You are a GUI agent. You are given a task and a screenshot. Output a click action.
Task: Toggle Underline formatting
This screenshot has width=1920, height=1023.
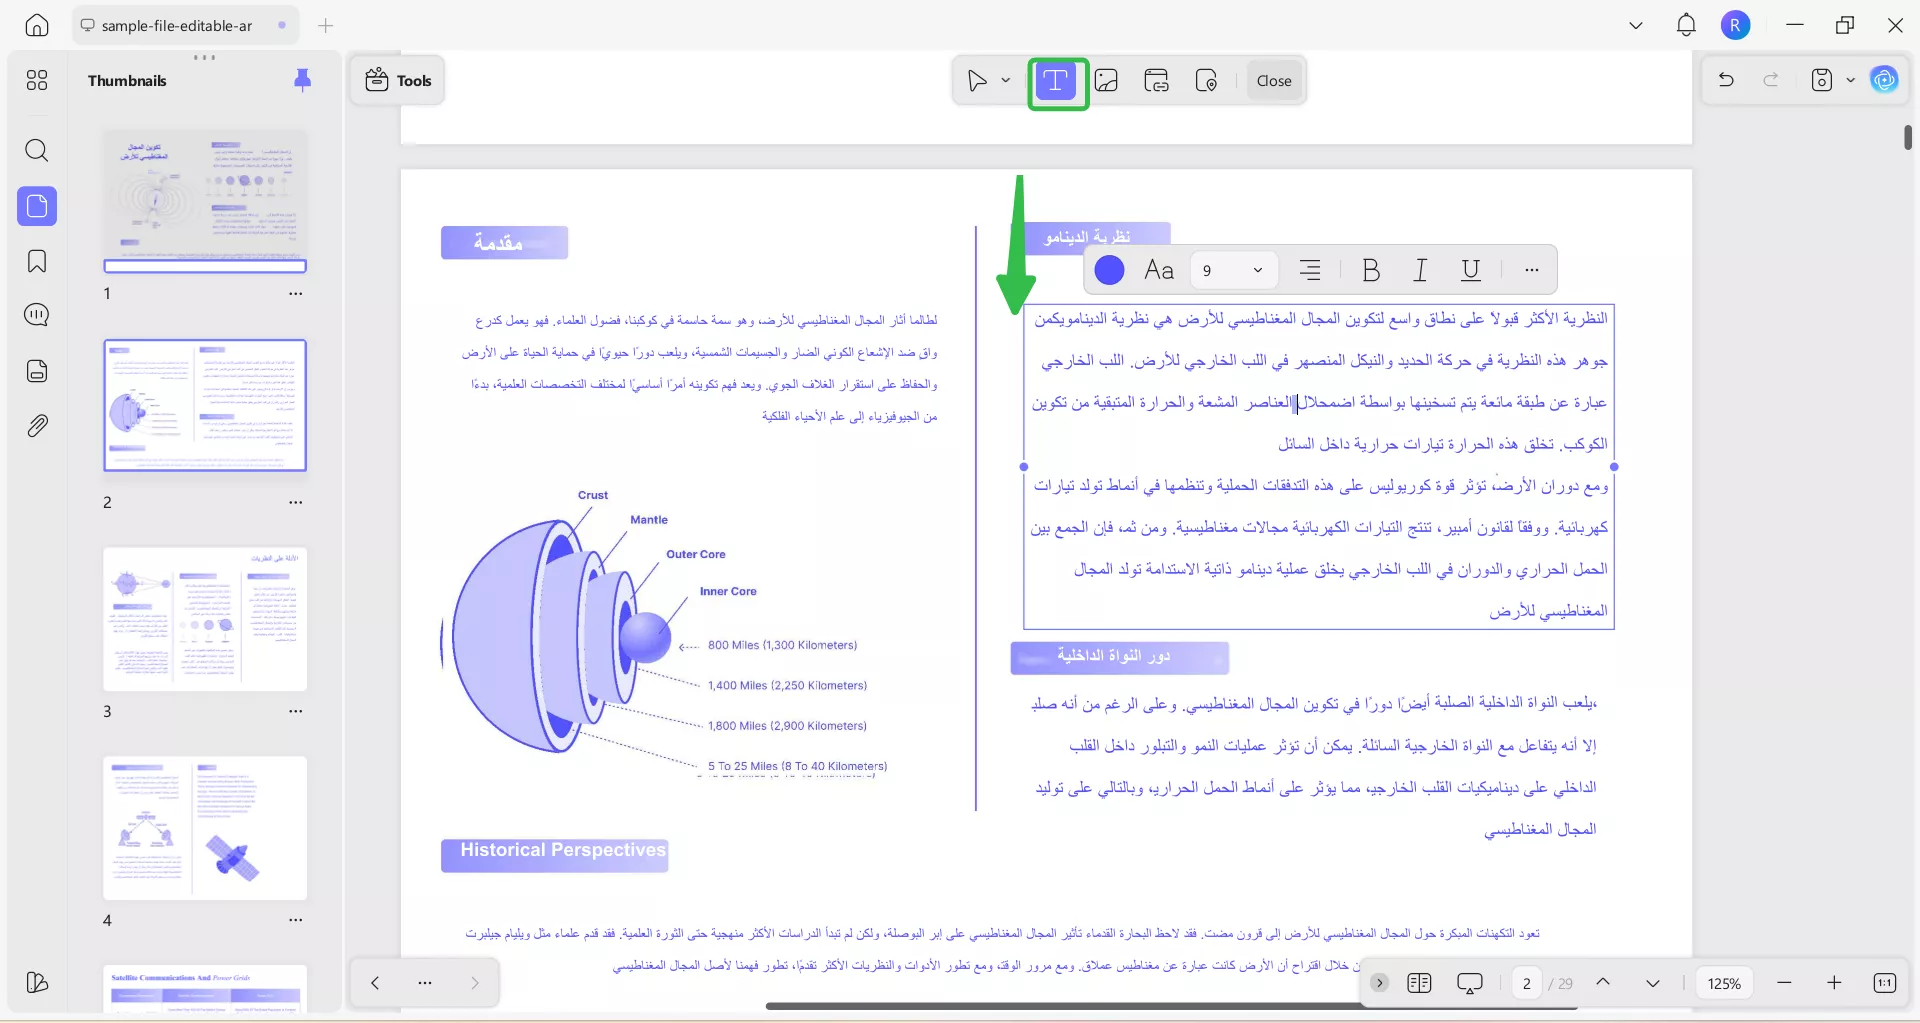pyautogui.click(x=1470, y=270)
